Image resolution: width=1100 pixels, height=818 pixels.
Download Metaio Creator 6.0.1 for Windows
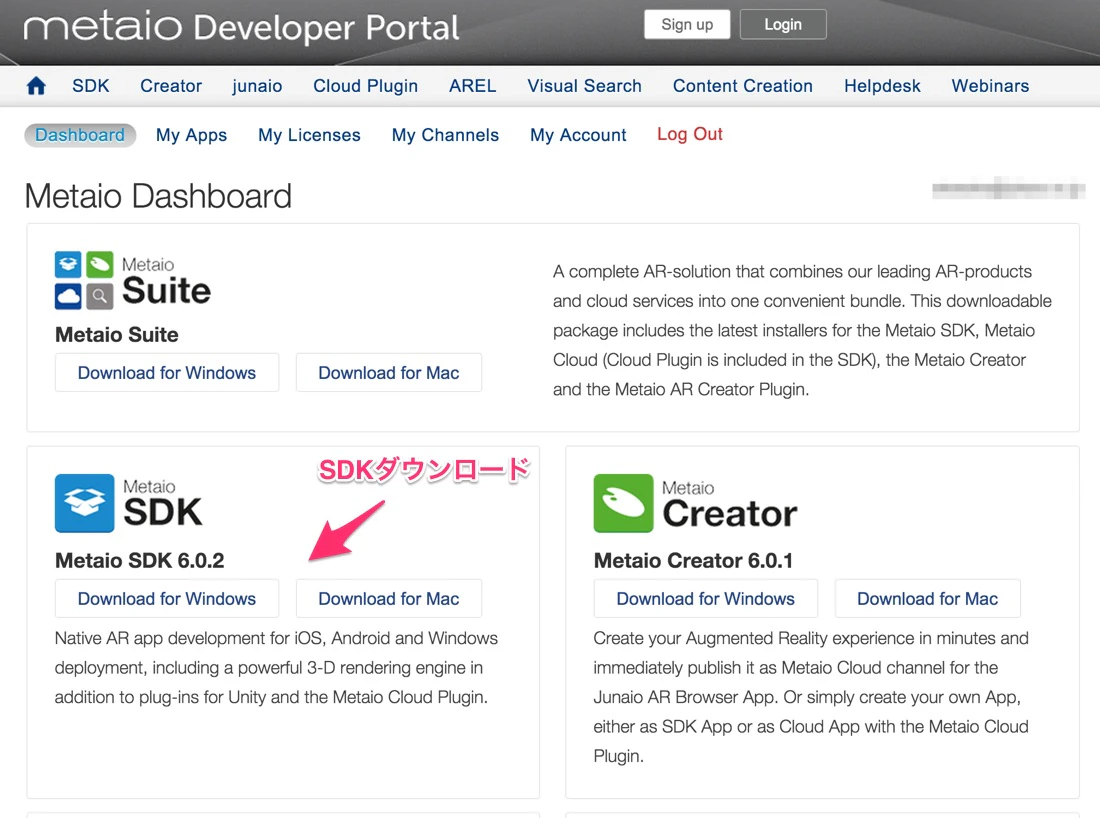point(706,598)
